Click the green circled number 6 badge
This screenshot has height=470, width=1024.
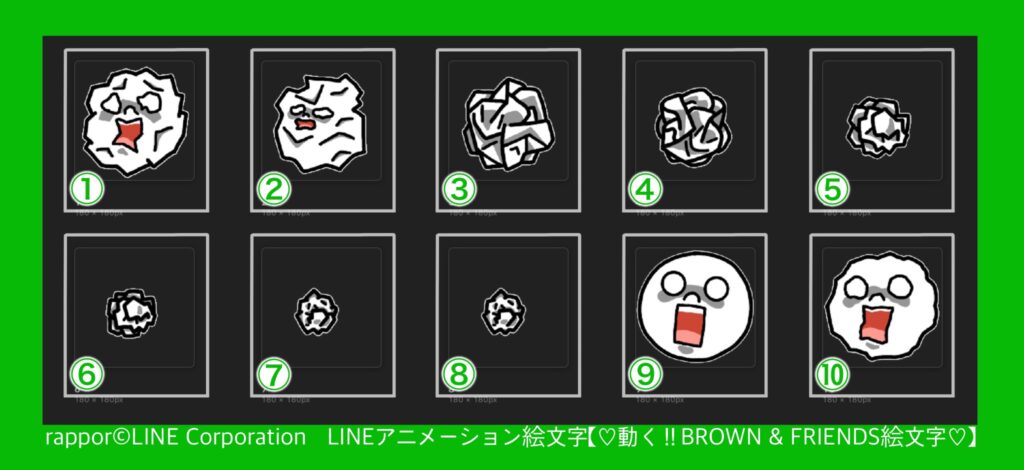pyautogui.click(x=87, y=375)
